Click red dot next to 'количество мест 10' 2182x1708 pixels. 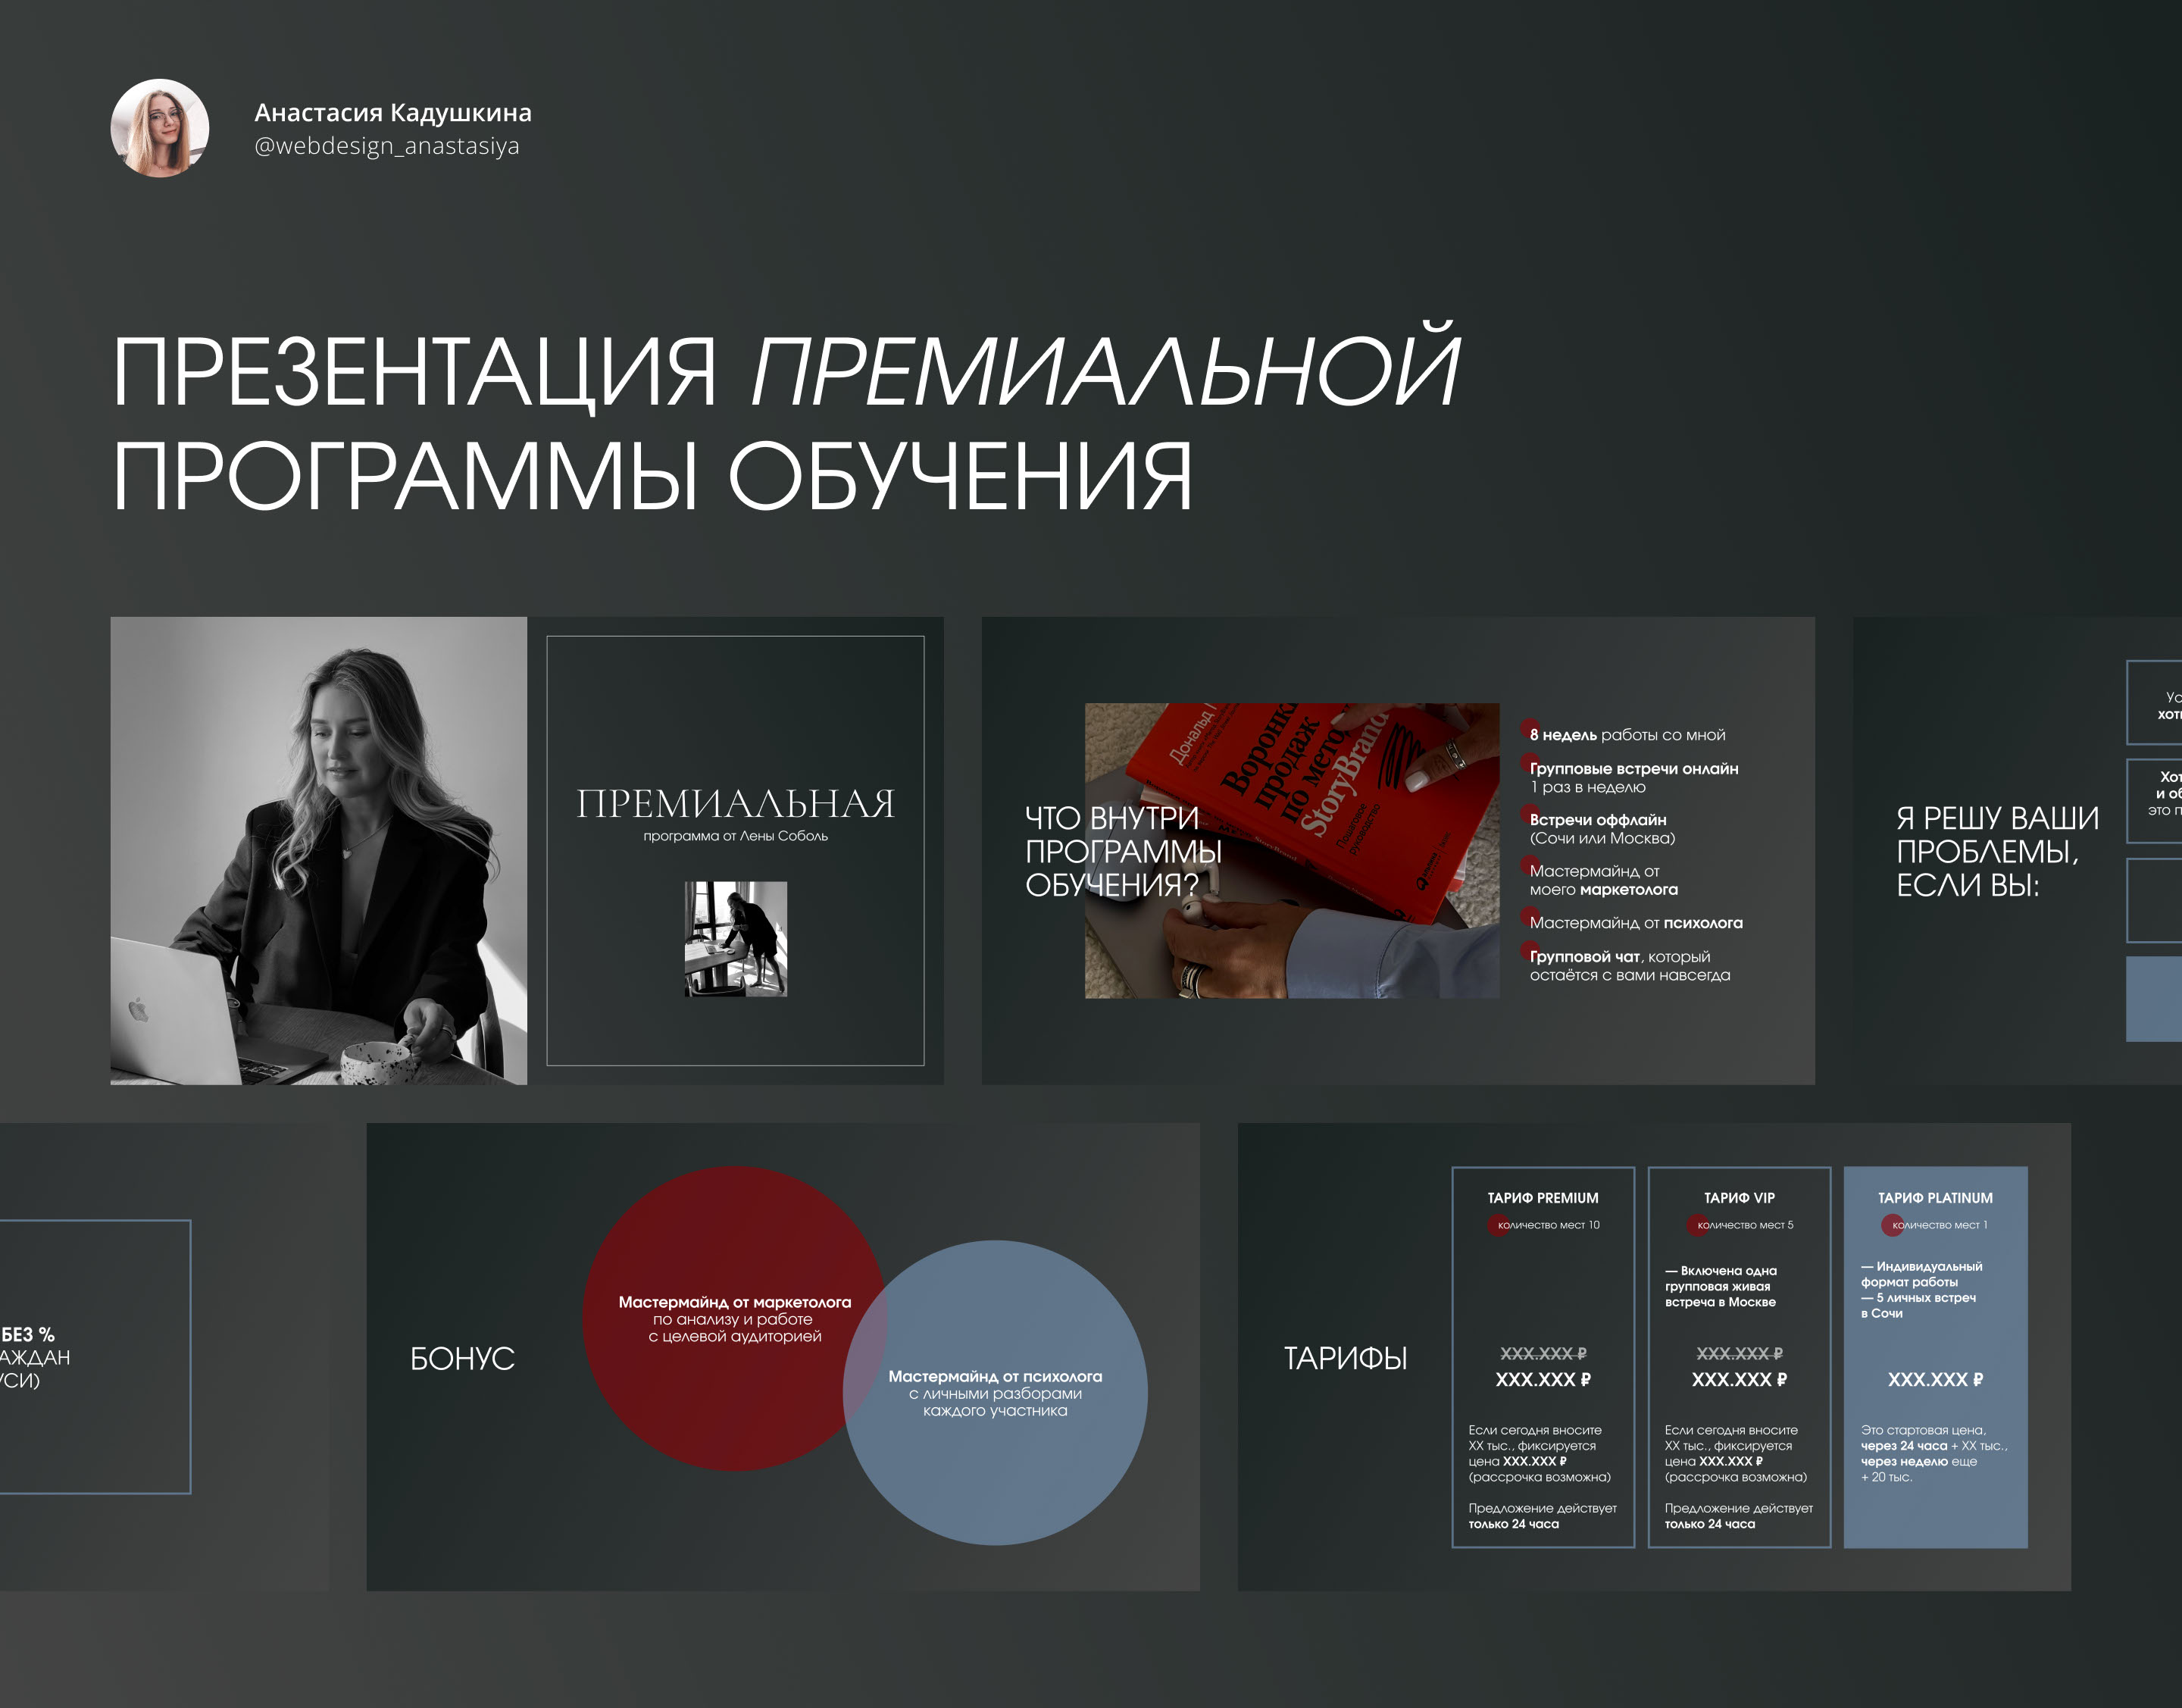tap(1498, 1225)
